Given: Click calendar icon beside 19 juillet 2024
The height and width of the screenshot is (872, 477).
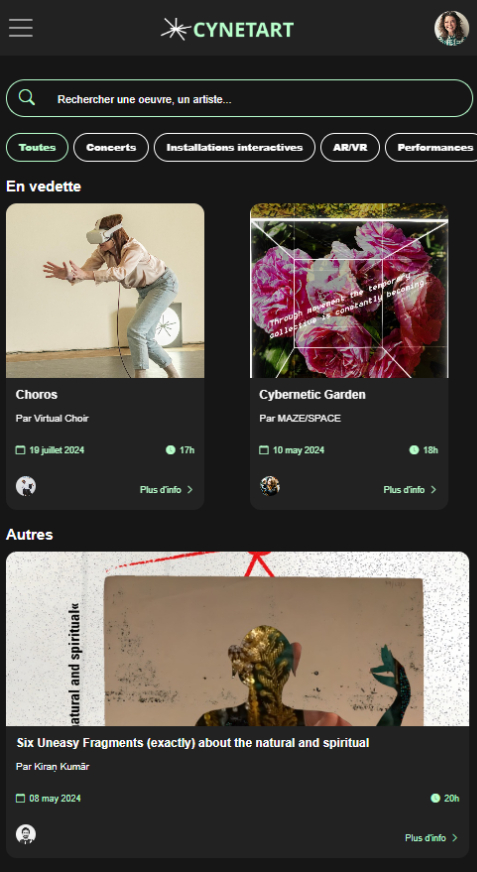Looking at the screenshot, I should pos(21,450).
